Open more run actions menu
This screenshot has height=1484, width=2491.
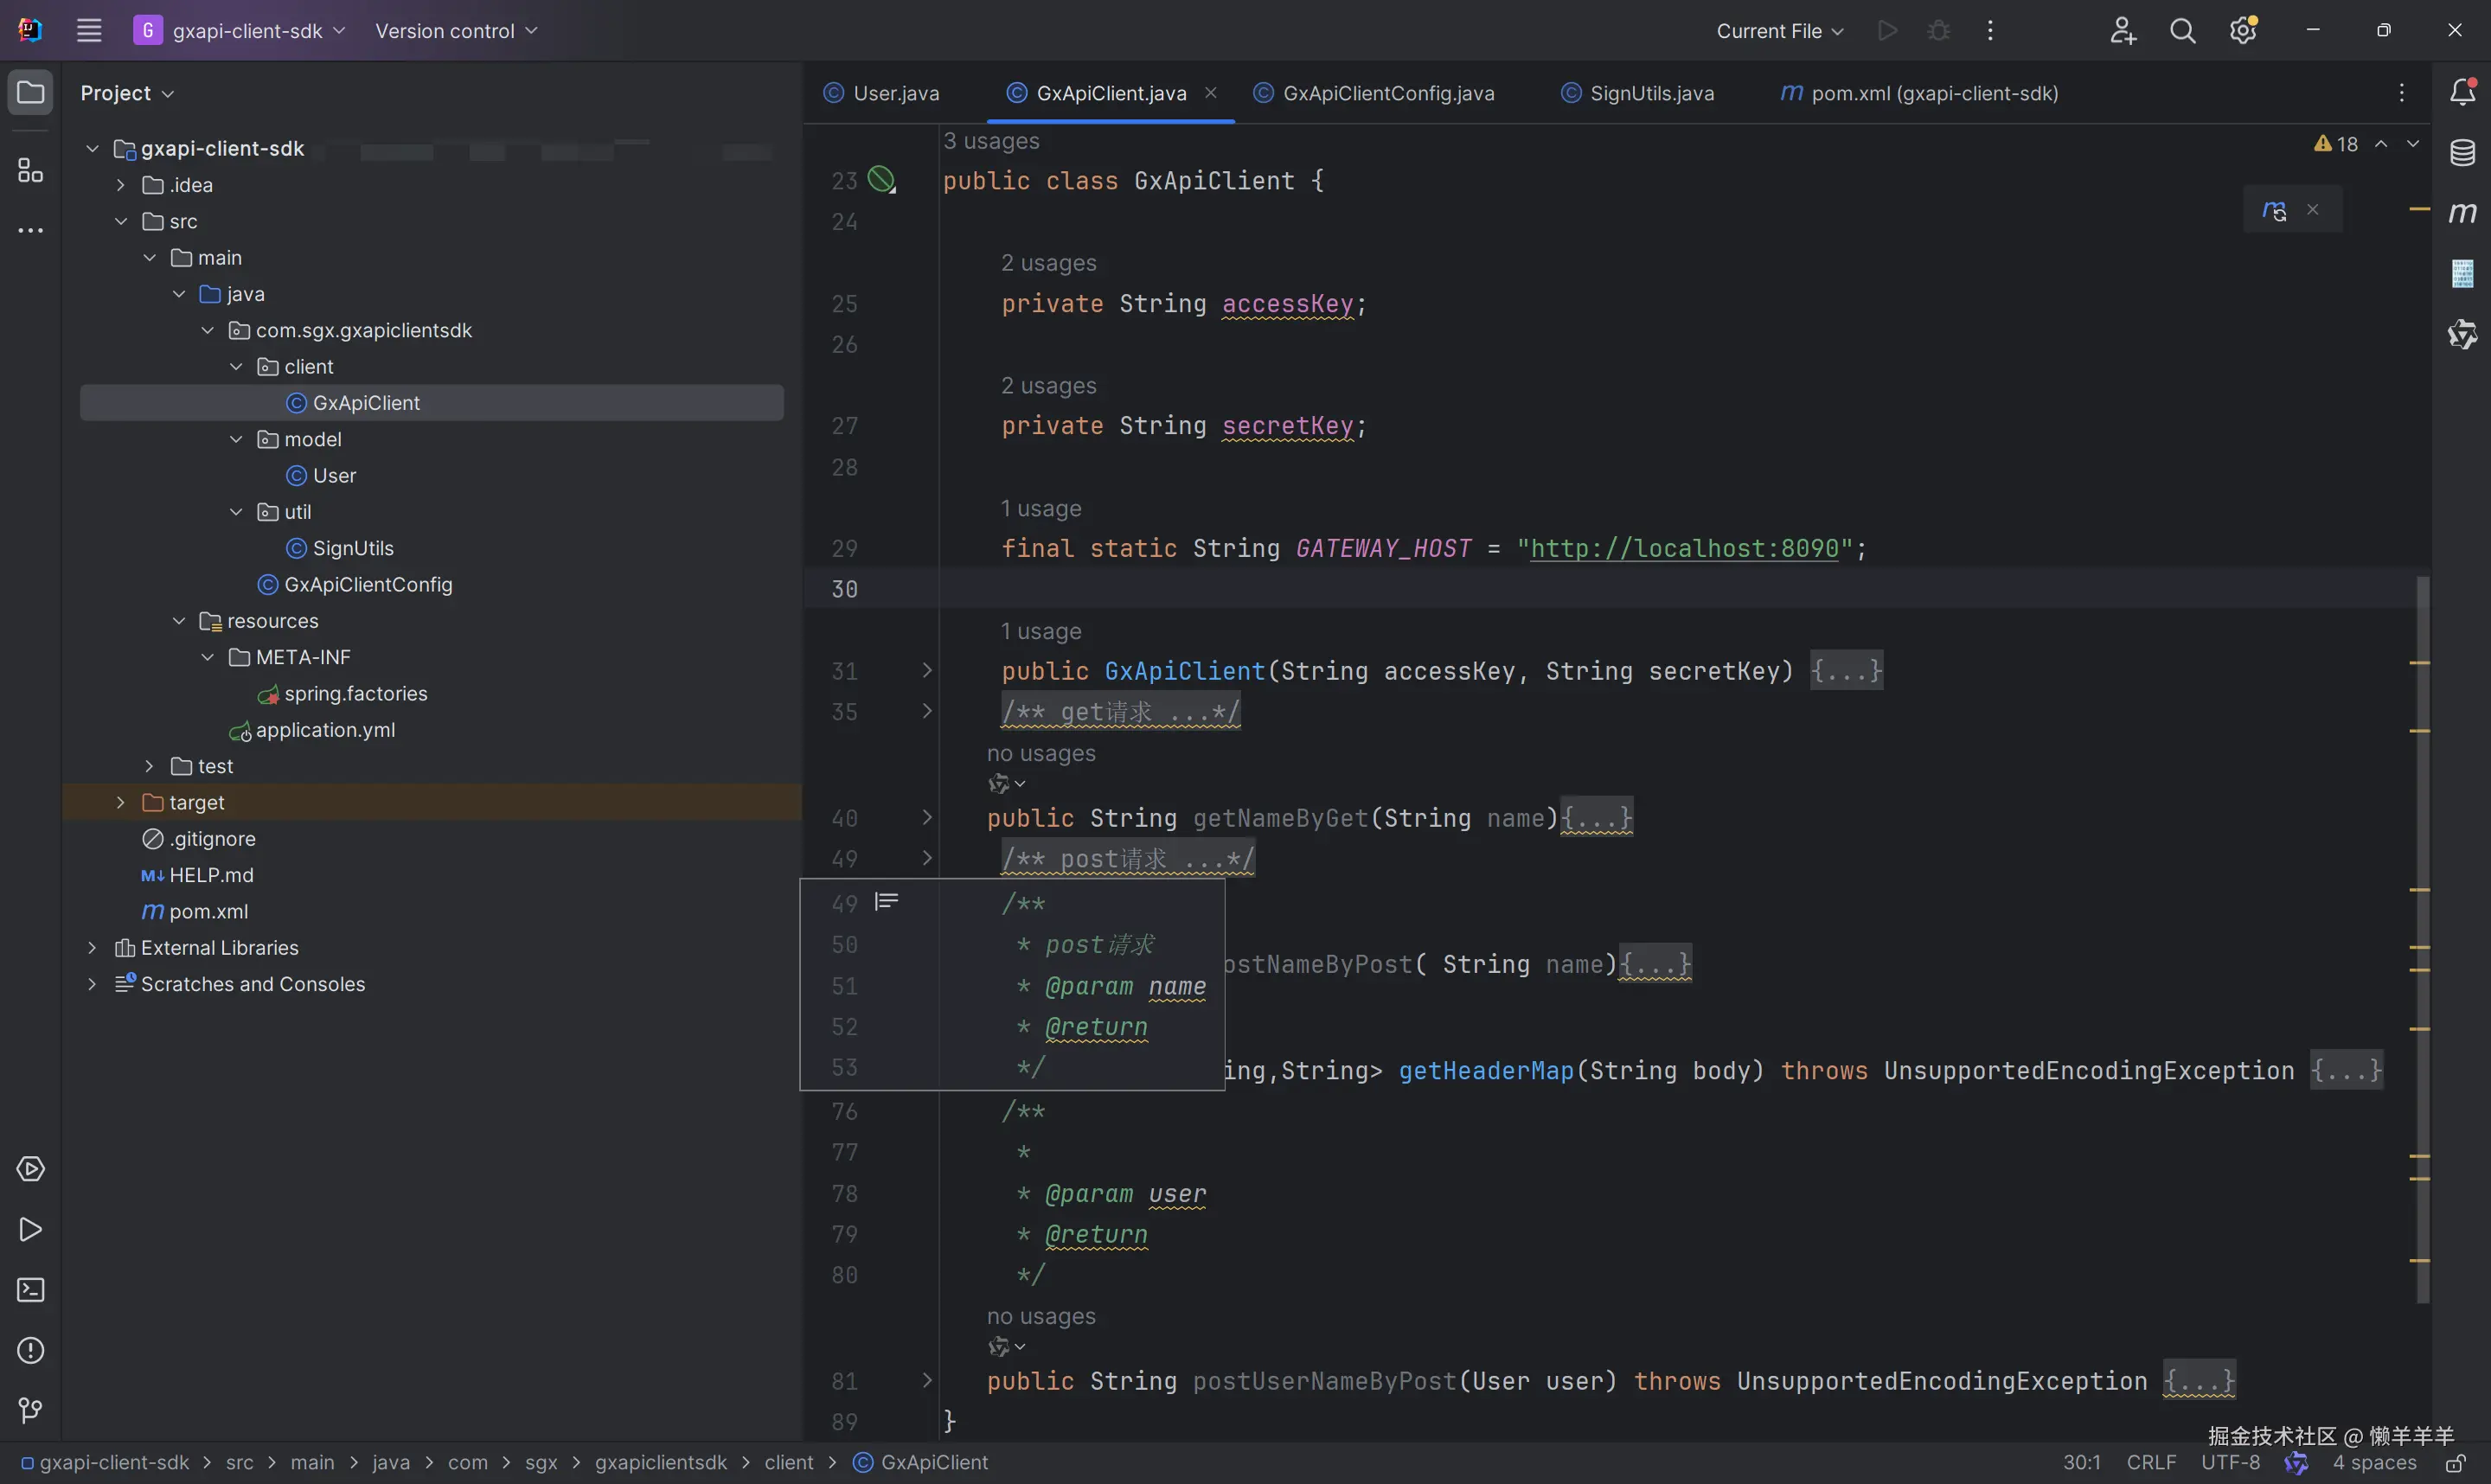pos(1990,30)
